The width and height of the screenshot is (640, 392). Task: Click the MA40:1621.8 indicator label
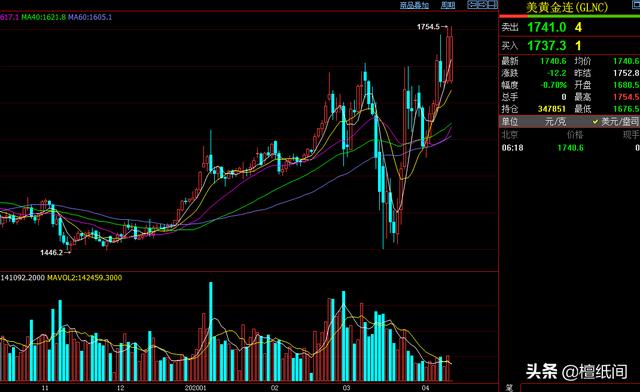(44, 17)
